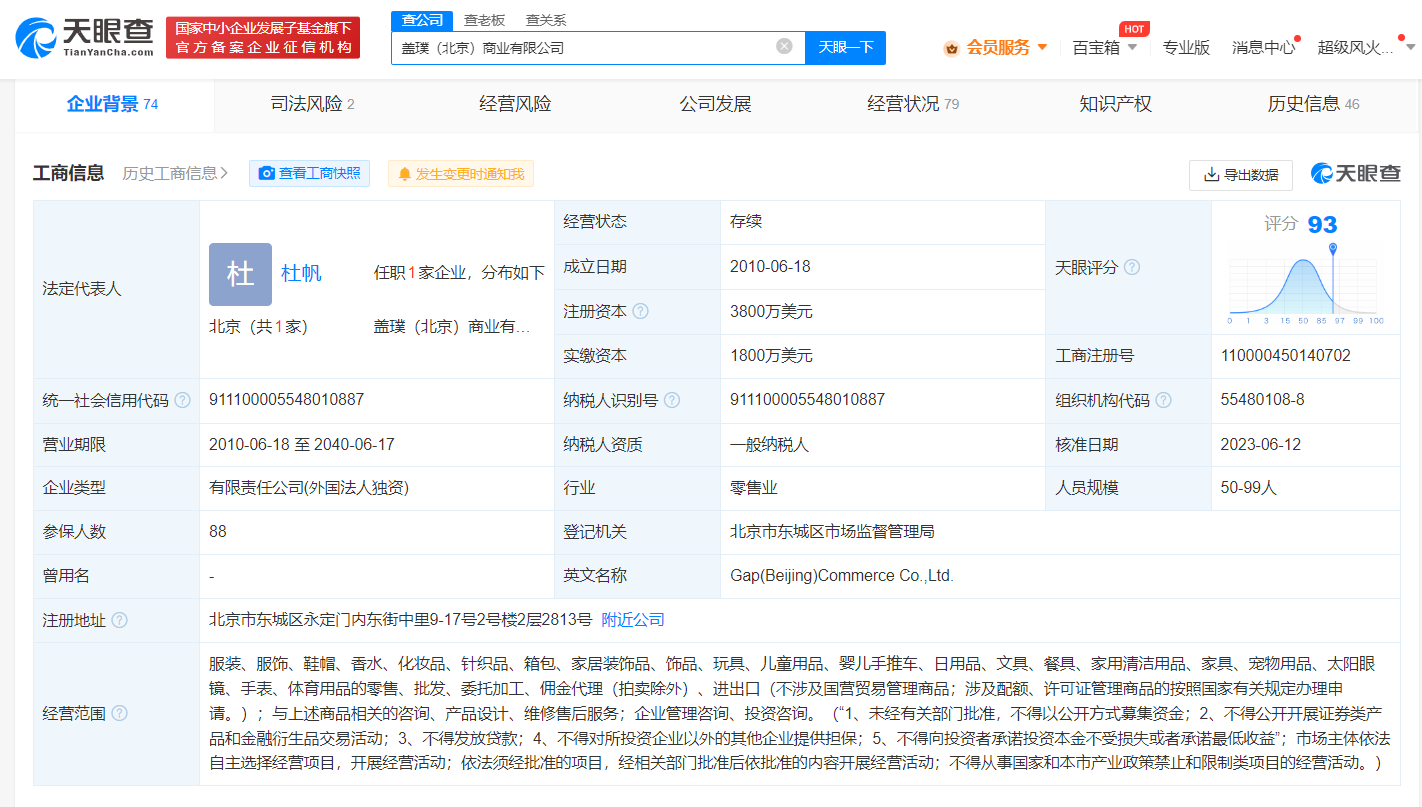The image size is (1422, 807).
Task: Click the 天眼一下 search button
Action: (845, 47)
